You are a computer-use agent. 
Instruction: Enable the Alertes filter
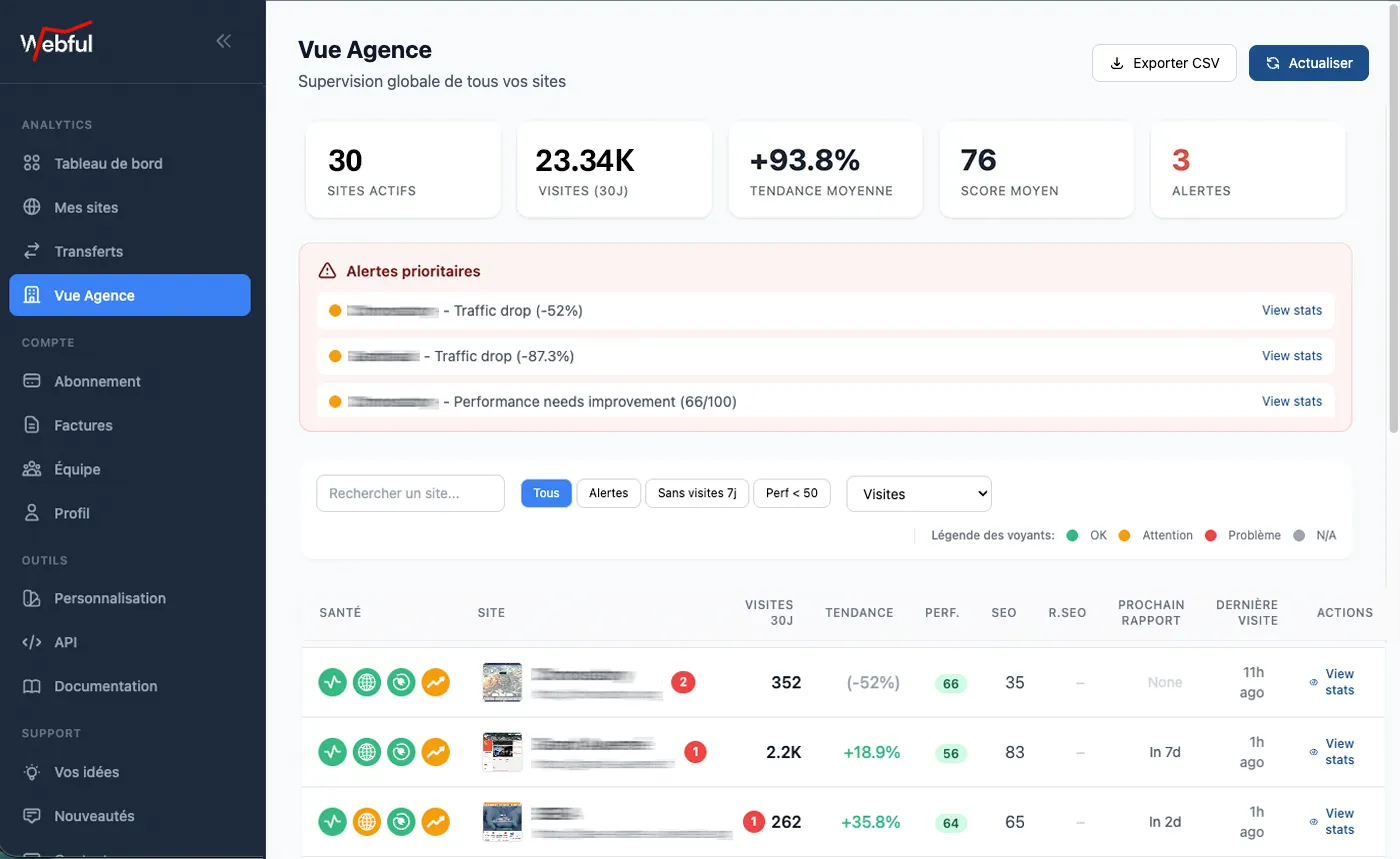[x=608, y=493]
